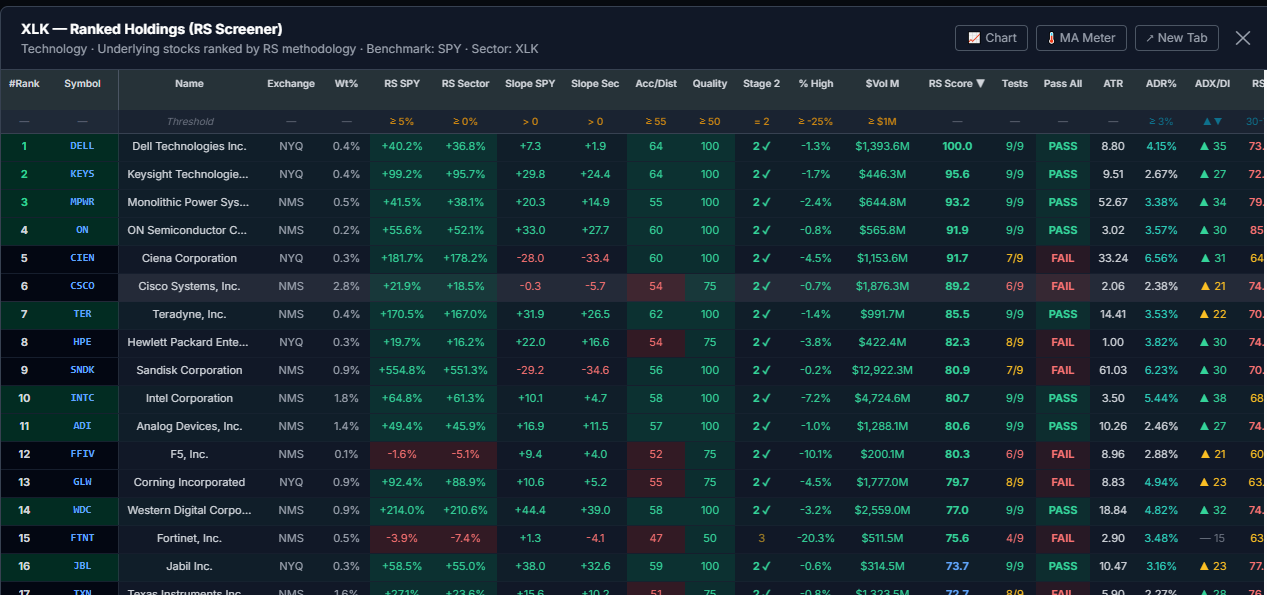
Task: Sort by Stage 2 column header
Action: (x=761, y=84)
